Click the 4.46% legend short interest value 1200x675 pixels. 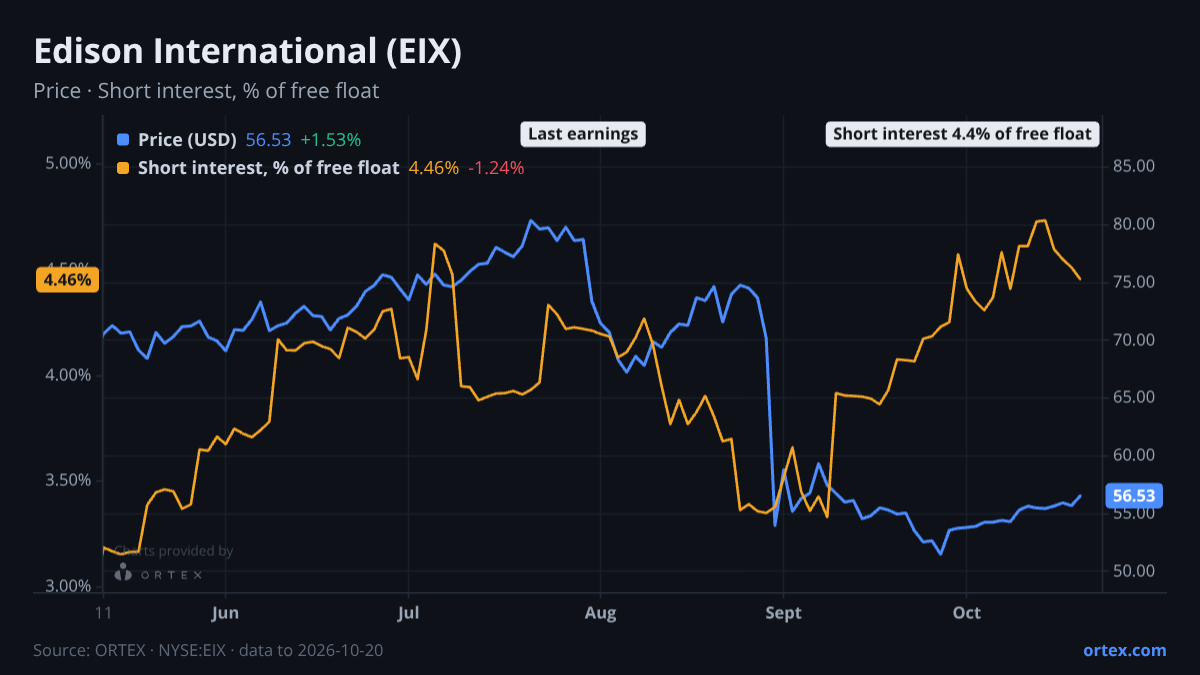coord(434,168)
